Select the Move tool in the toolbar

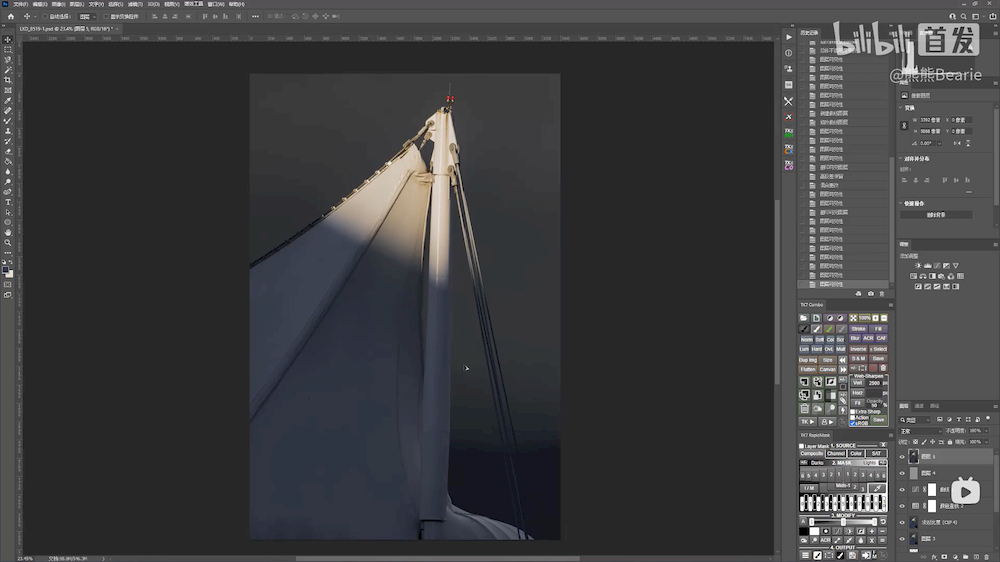point(8,39)
